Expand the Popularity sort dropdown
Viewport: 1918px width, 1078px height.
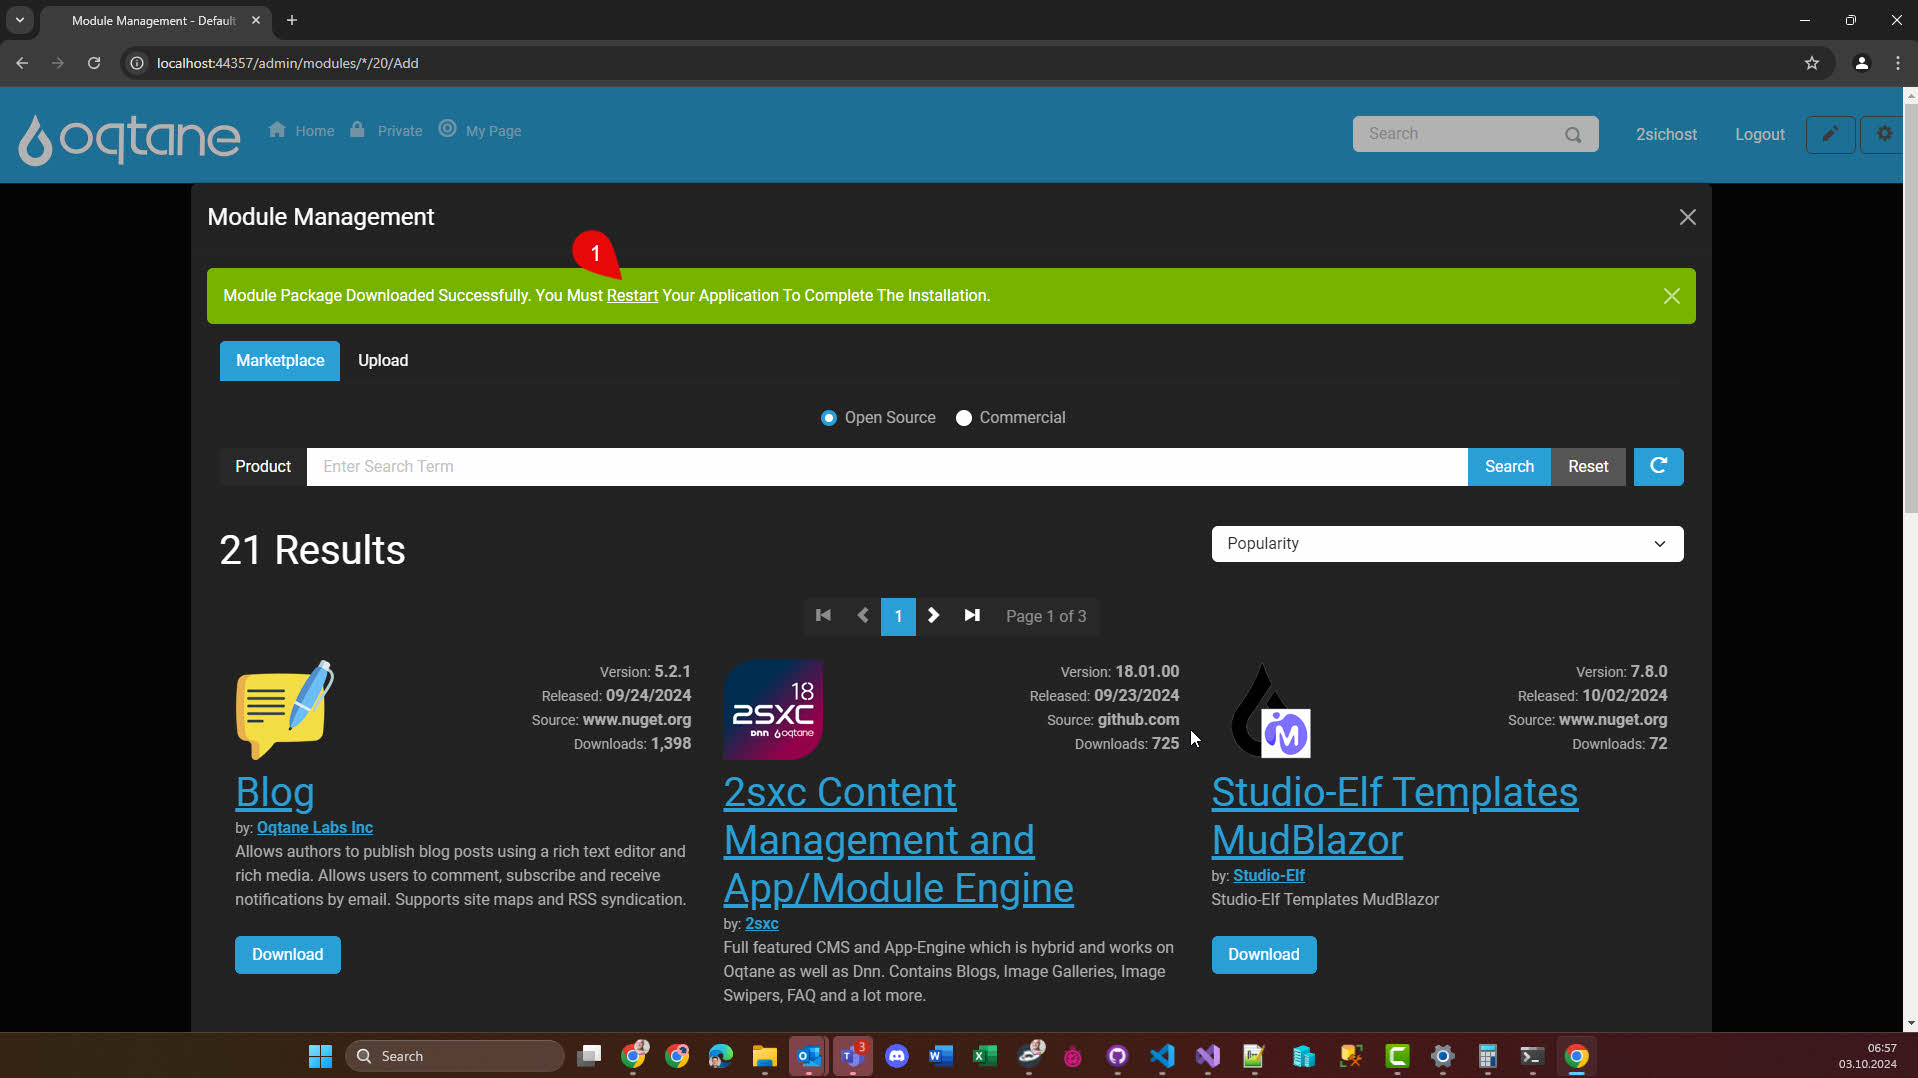point(1446,544)
